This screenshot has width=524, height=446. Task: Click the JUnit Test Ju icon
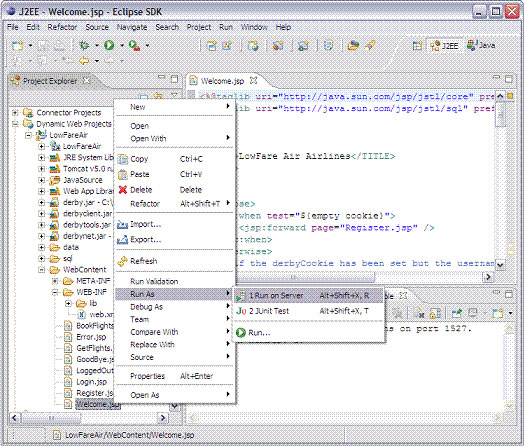click(x=241, y=311)
